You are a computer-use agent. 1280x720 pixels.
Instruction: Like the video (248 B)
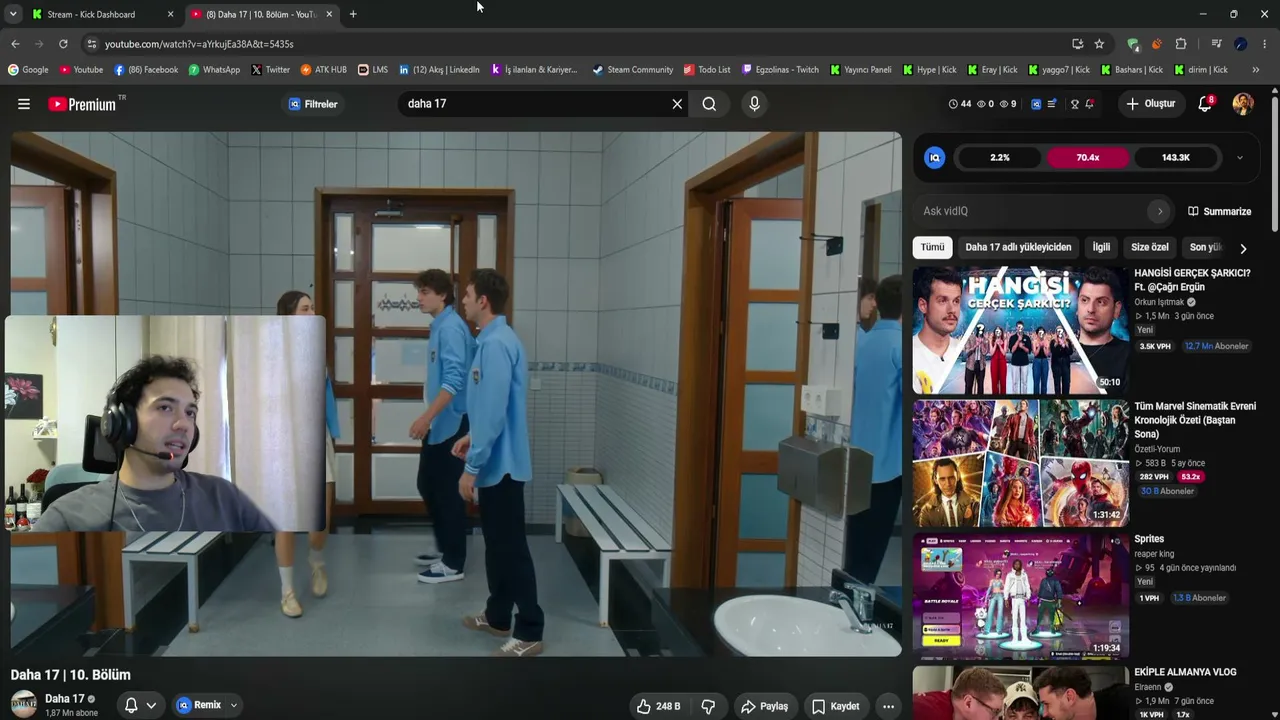click(658, 706)
